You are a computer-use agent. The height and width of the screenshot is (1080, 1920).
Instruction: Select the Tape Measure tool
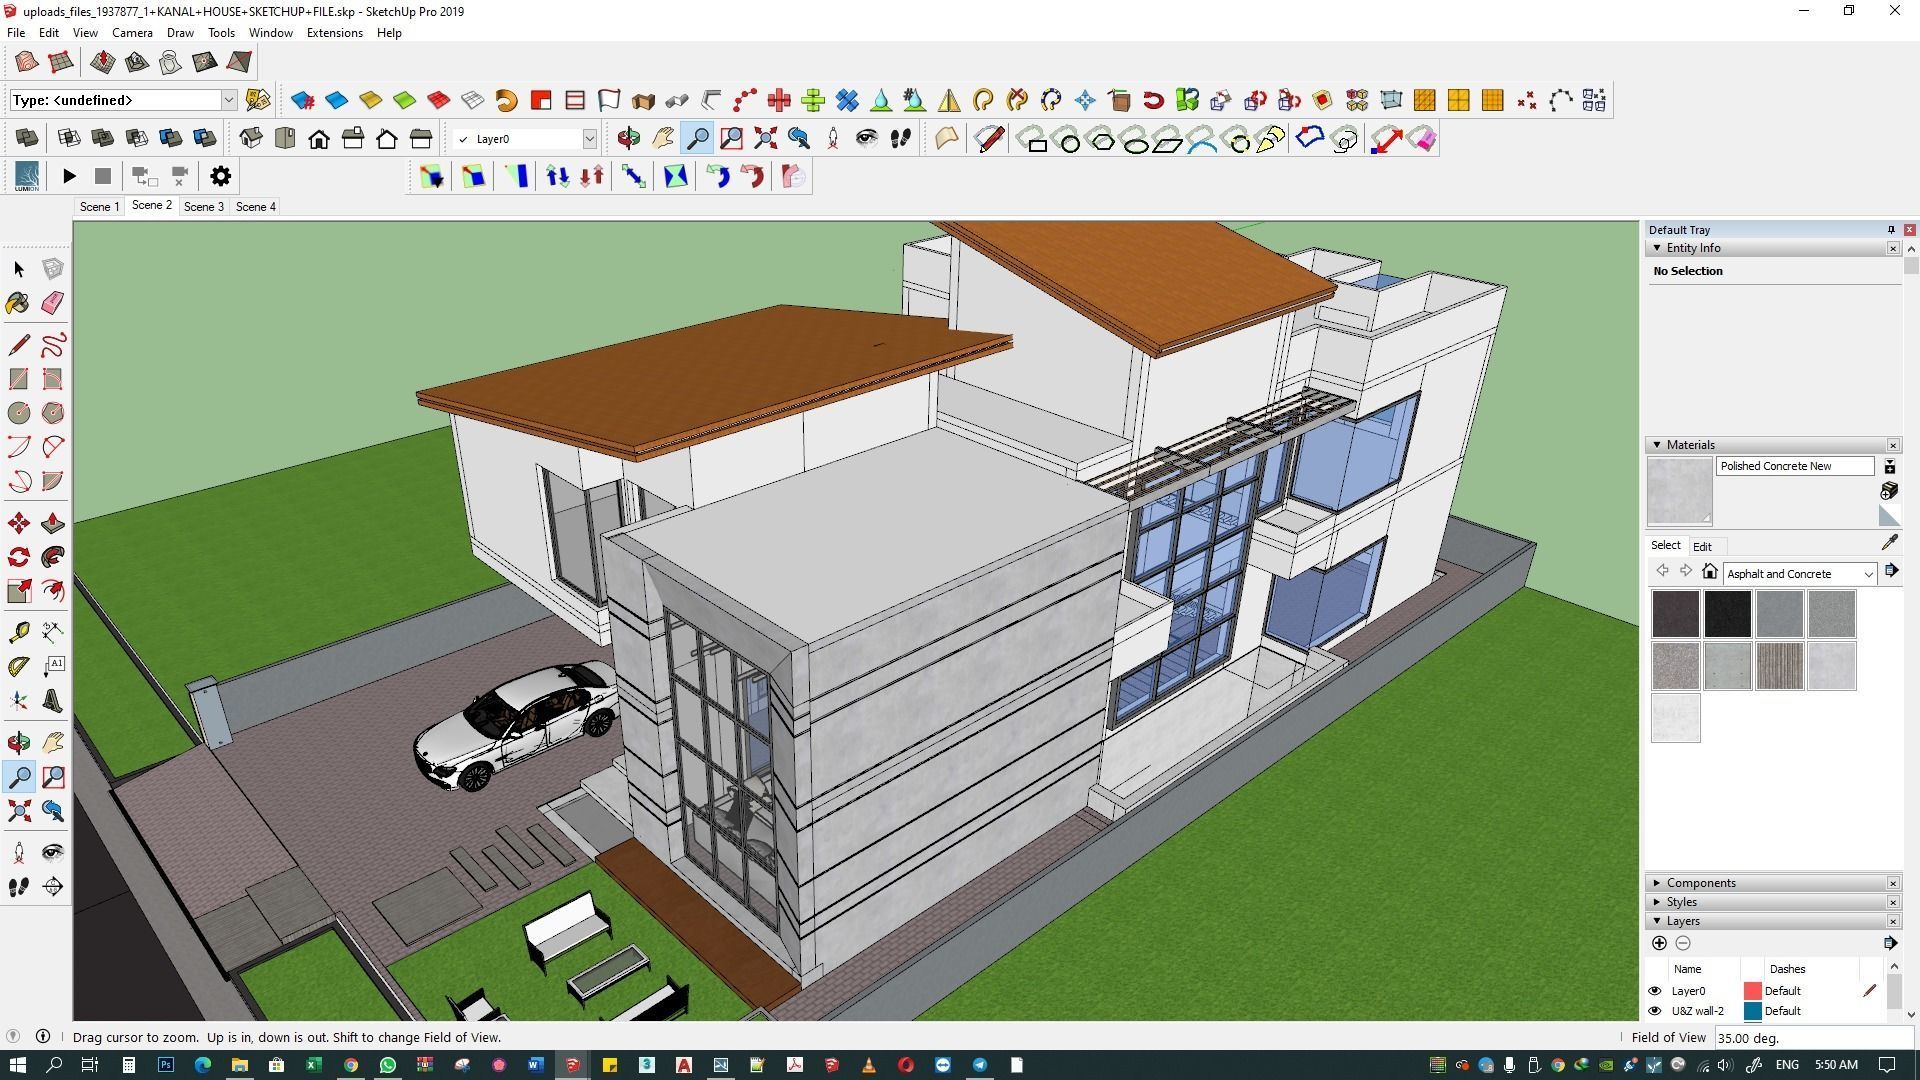click(x=19, y=632)
